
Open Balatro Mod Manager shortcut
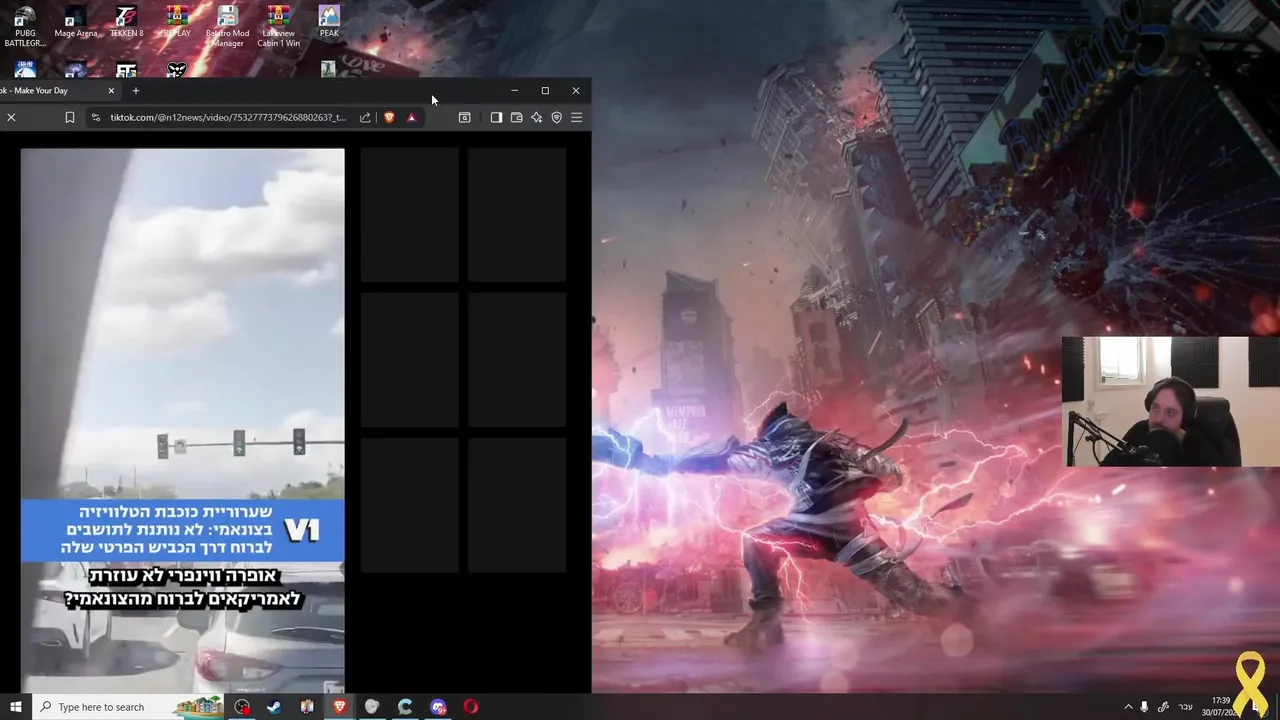pyautogui.click(x=227, y=27)
